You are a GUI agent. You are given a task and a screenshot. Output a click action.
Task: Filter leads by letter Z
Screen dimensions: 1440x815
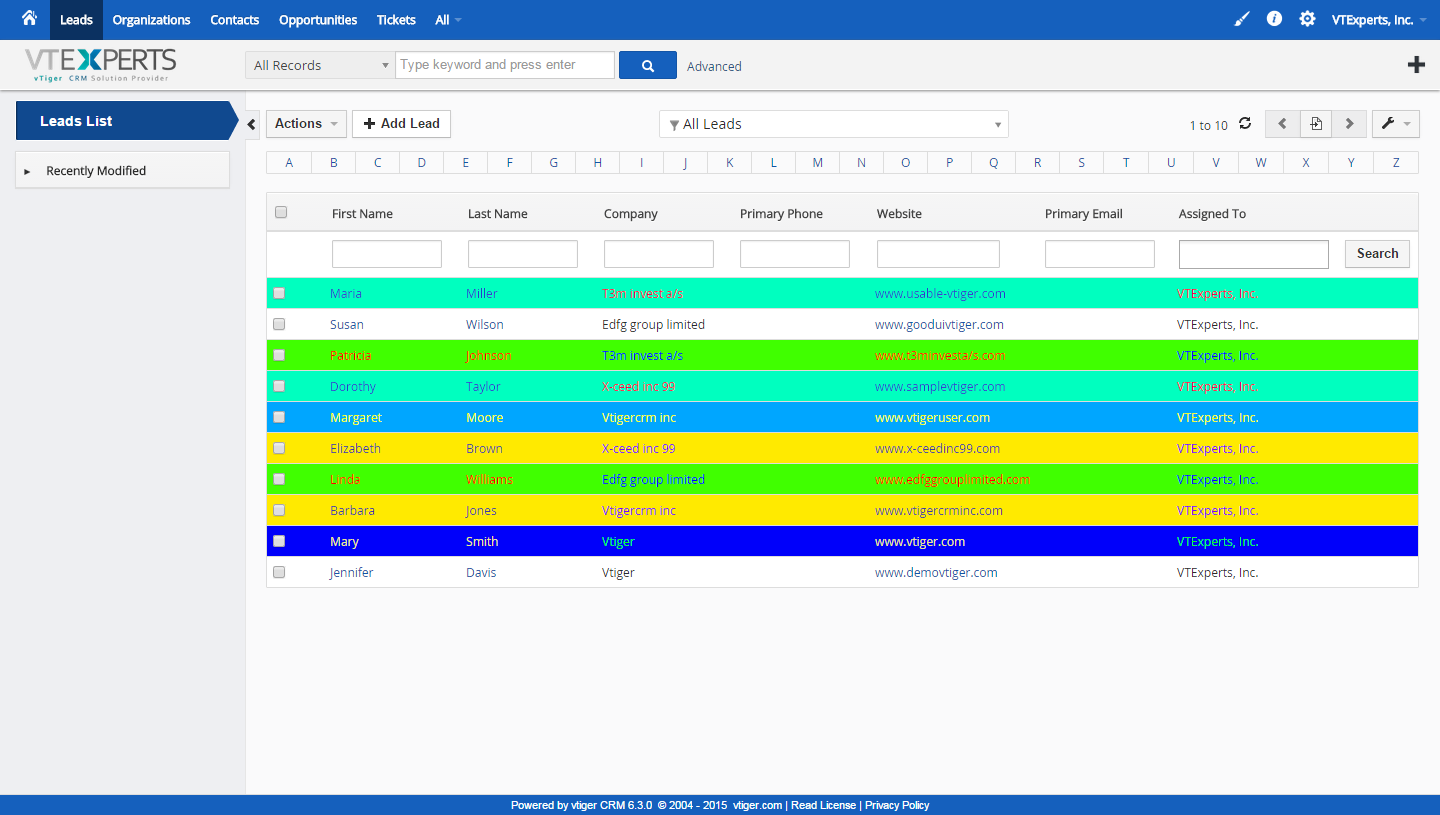[x=1396, y=162]
